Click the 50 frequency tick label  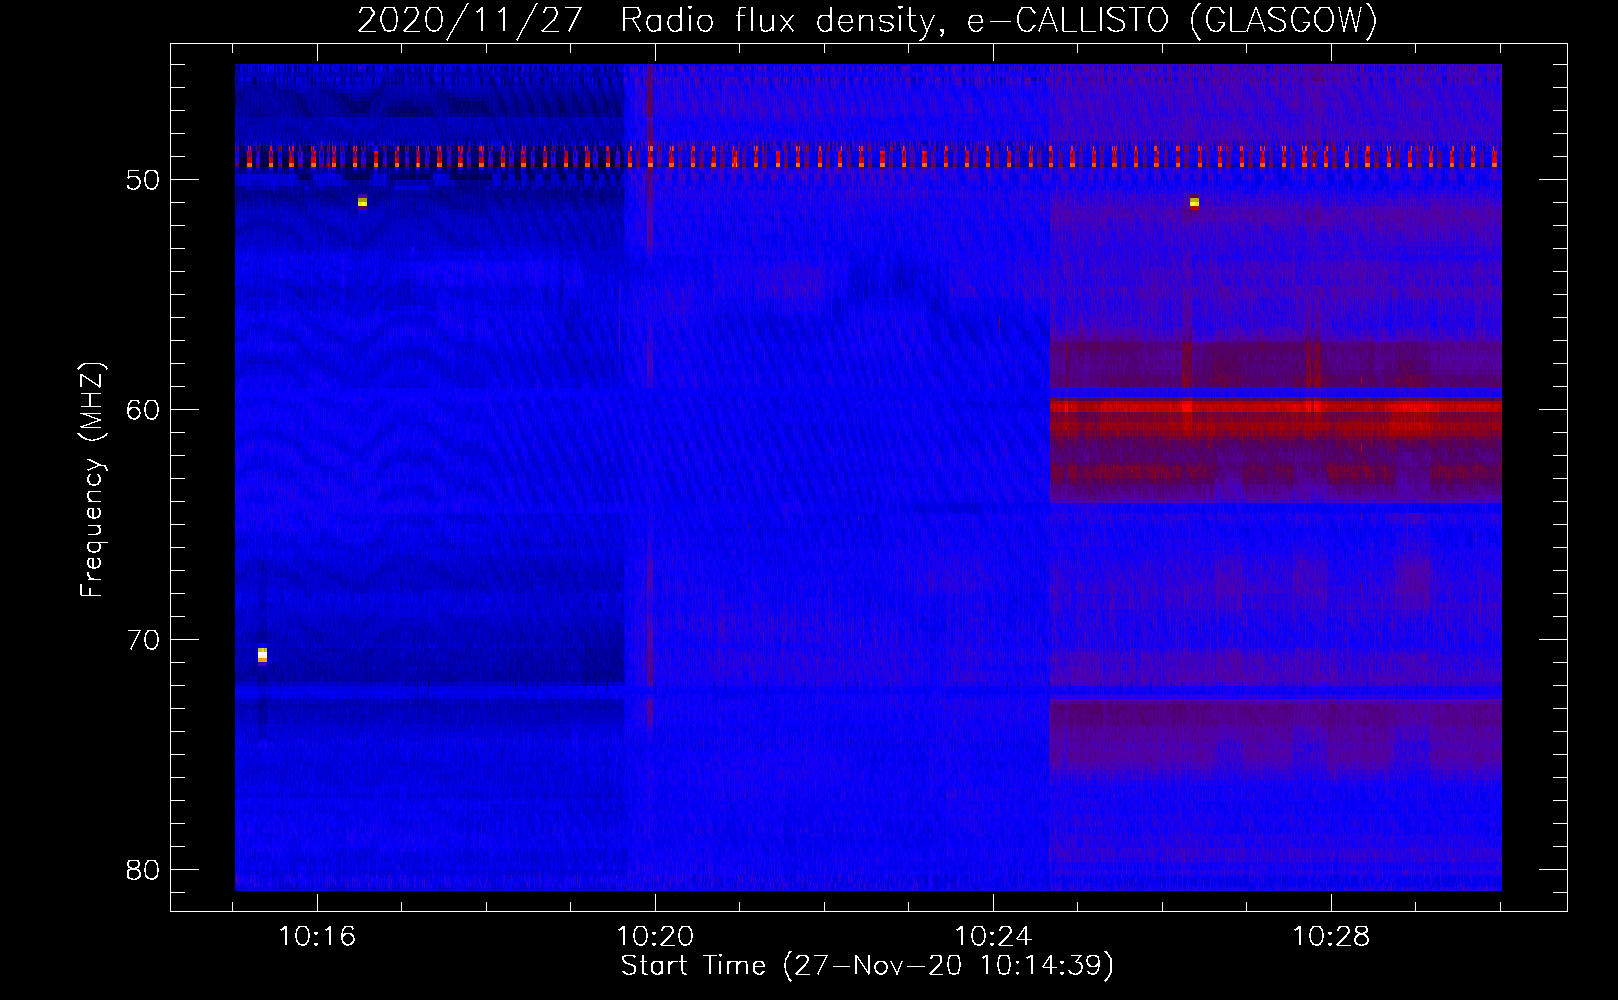pyautogui.click(x=143, y=180)
